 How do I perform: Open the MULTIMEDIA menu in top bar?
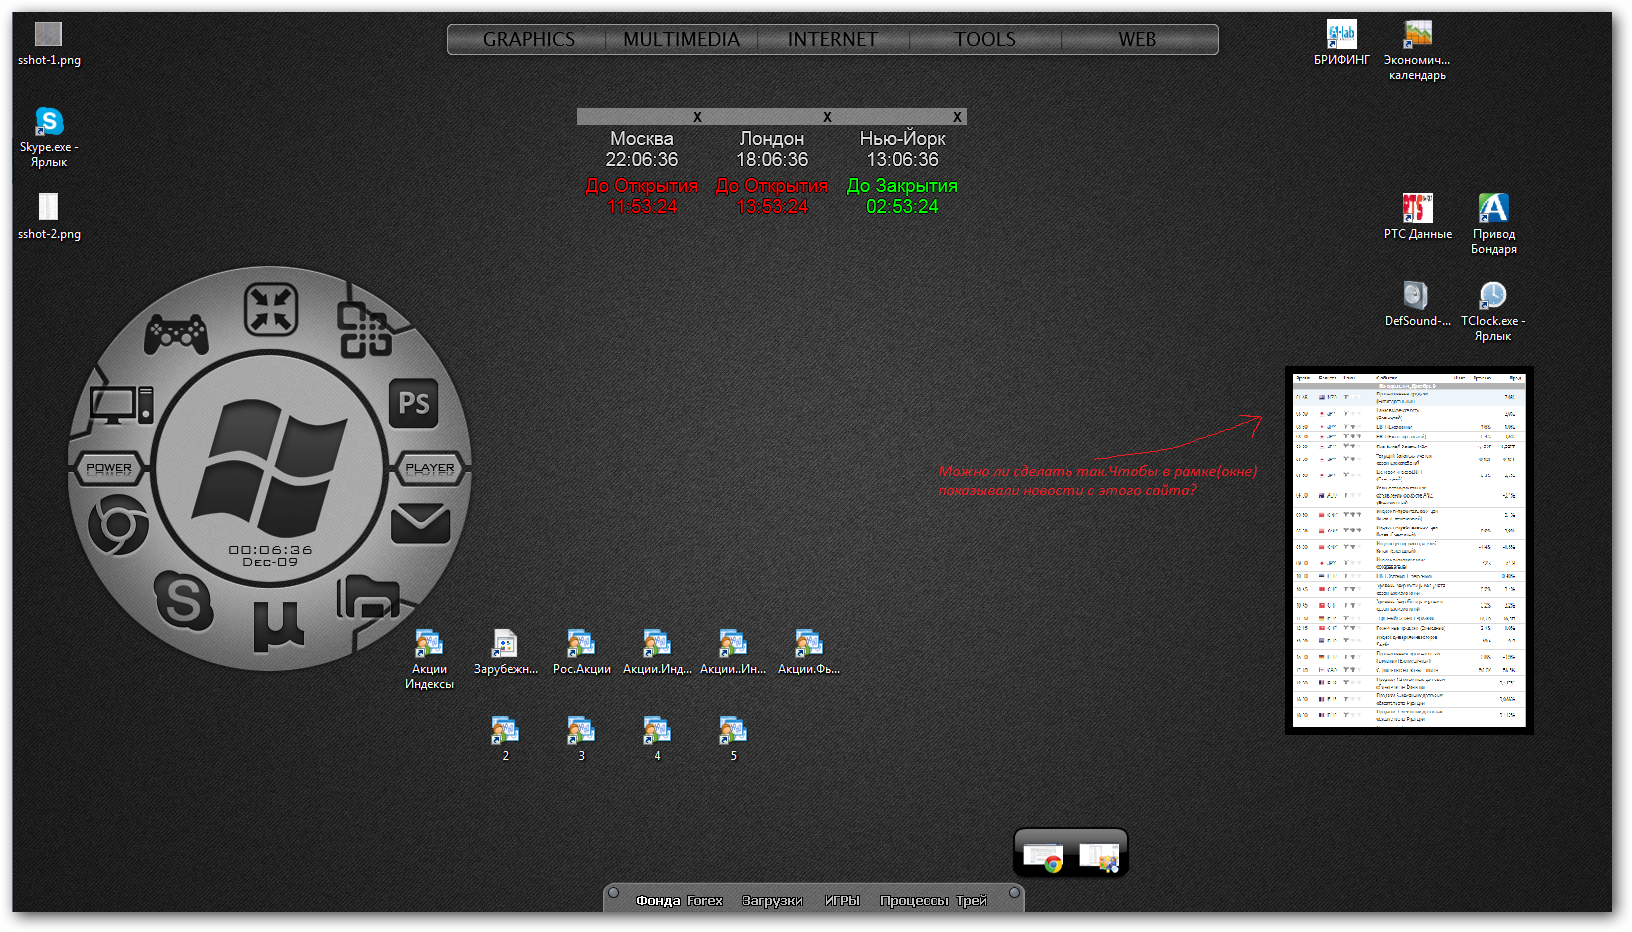click(681, 39)
